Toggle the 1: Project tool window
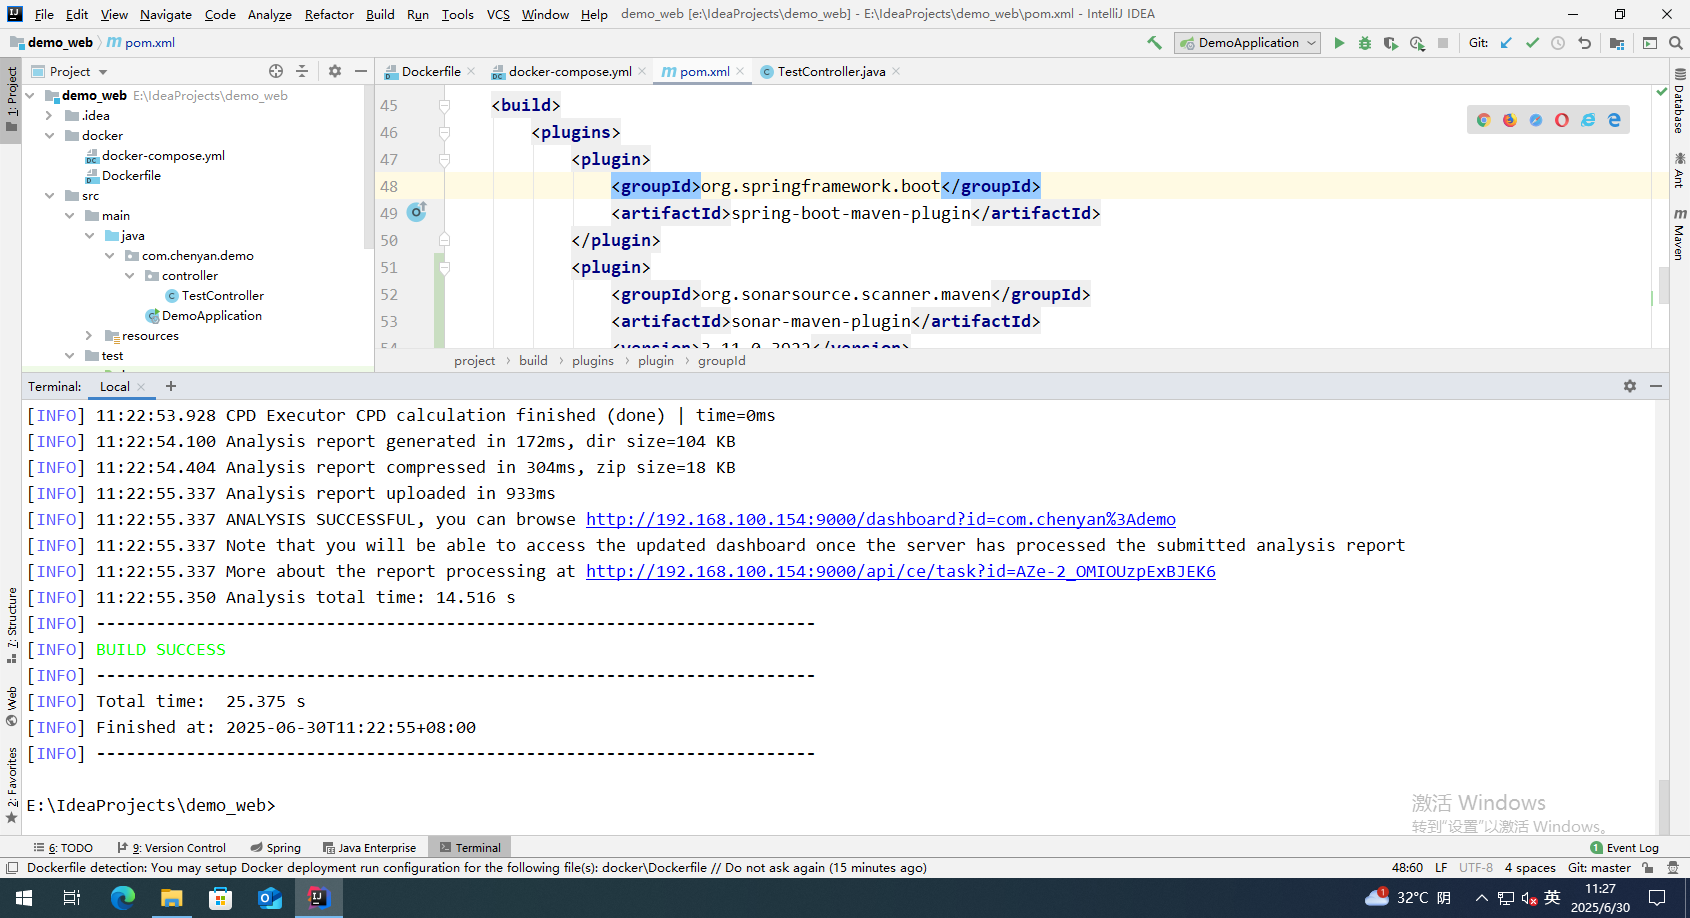Image resolution: width=1690 pixels, height=918 pixels. coord(11,100)
